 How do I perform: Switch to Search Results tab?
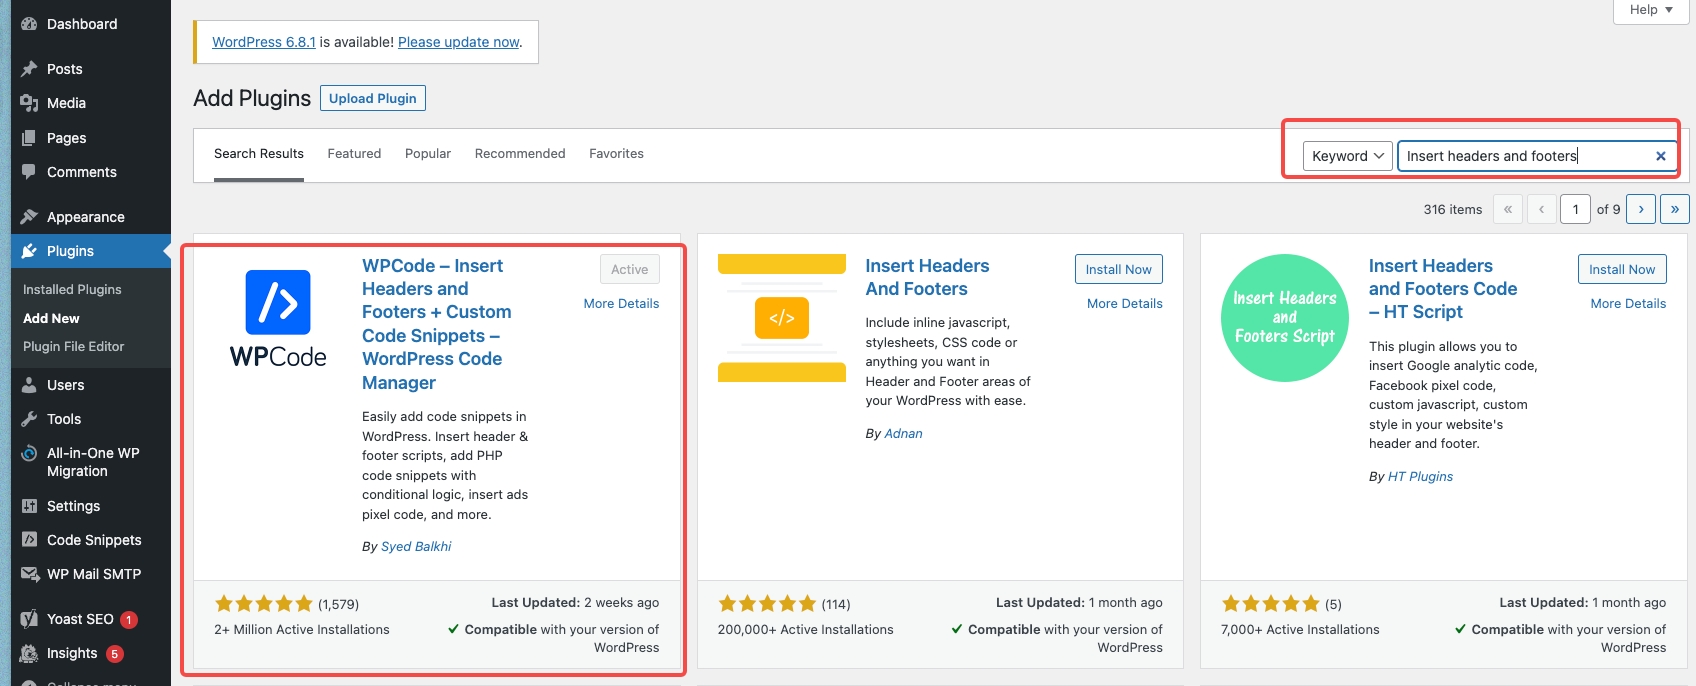click(259, 154)
